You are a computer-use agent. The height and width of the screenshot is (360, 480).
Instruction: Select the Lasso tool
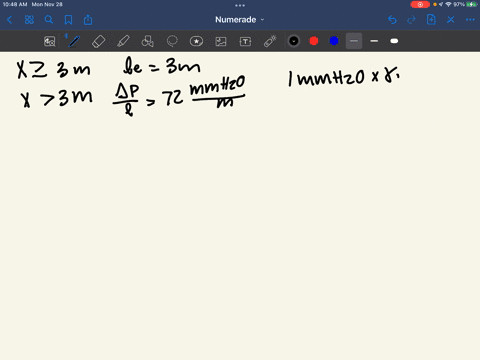click(x=172, y=41)
